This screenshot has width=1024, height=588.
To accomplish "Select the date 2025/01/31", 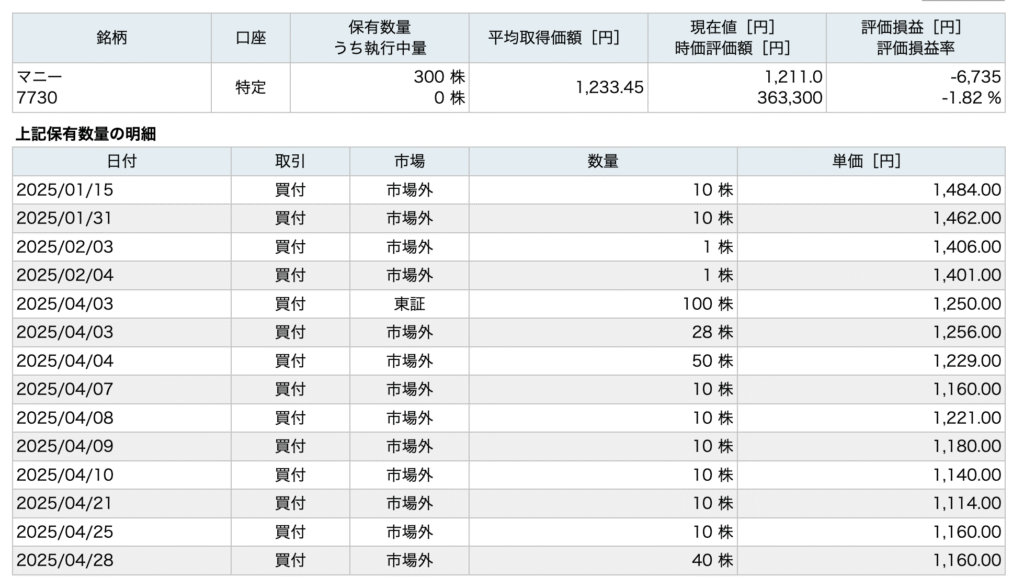I will [64, 218].
